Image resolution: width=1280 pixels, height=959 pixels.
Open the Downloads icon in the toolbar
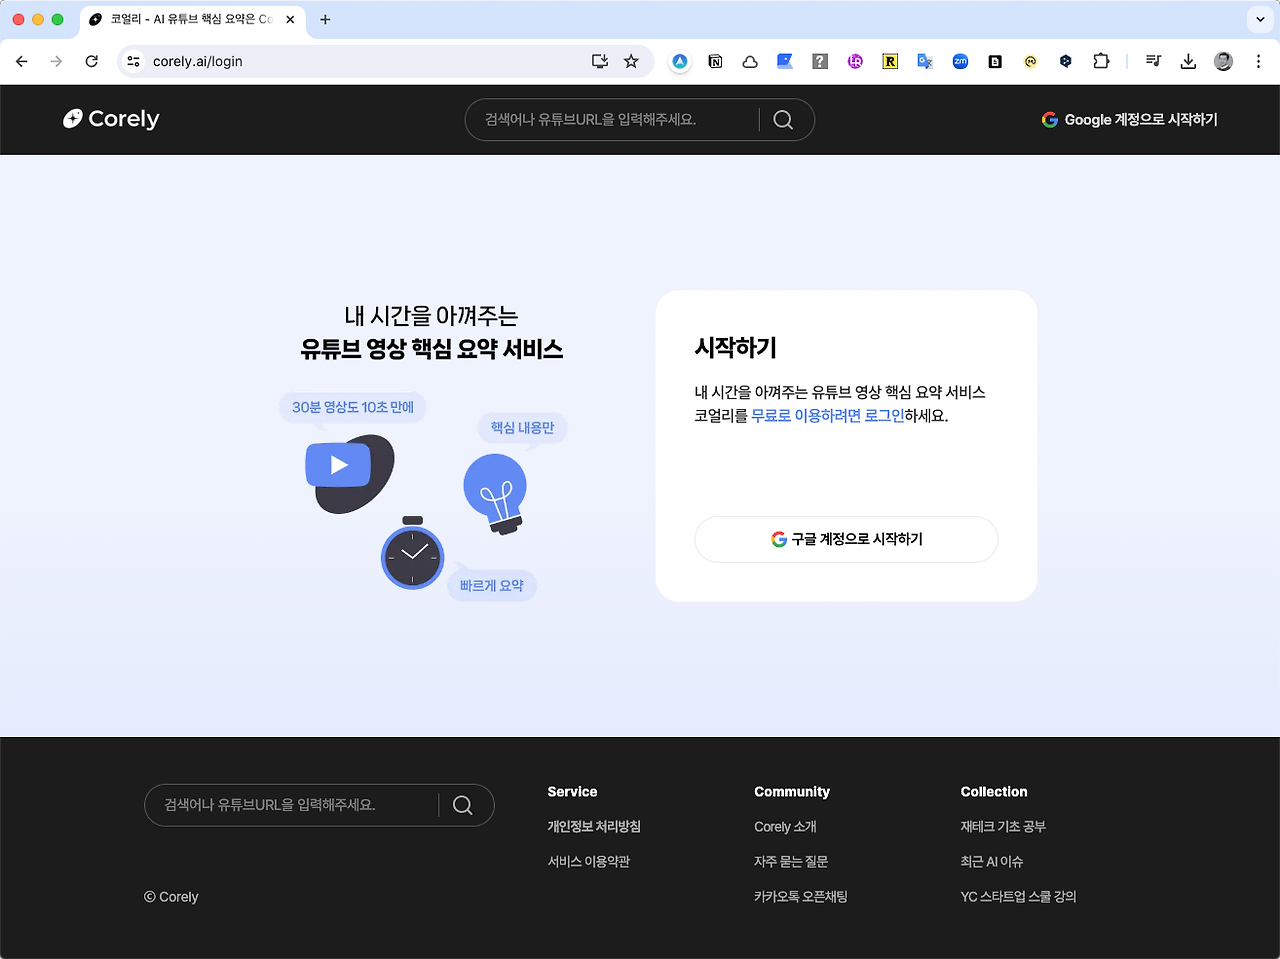(x=1188, y=61)
